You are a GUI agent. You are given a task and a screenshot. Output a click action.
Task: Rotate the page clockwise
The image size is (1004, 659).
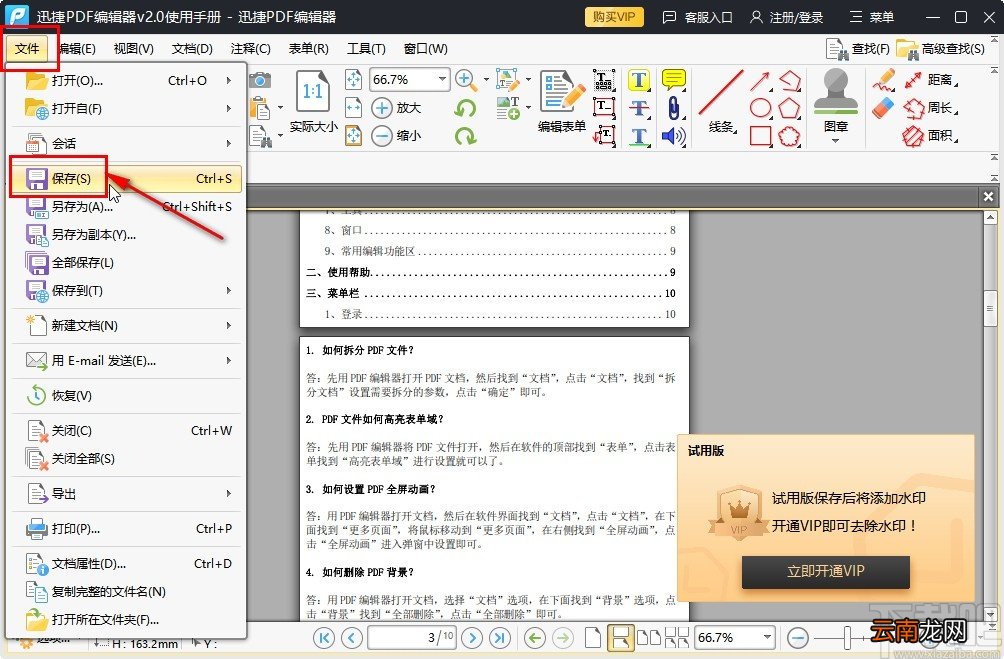pyautogui.click(x=466, y=135)
